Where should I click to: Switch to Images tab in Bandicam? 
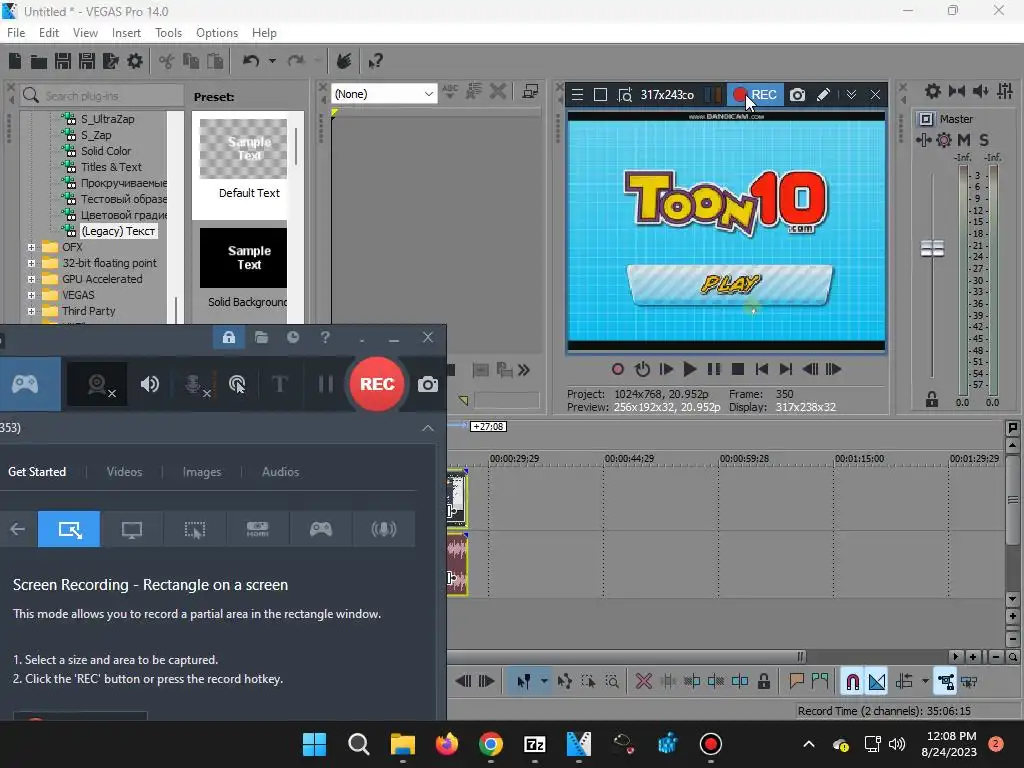pos(202,472)
